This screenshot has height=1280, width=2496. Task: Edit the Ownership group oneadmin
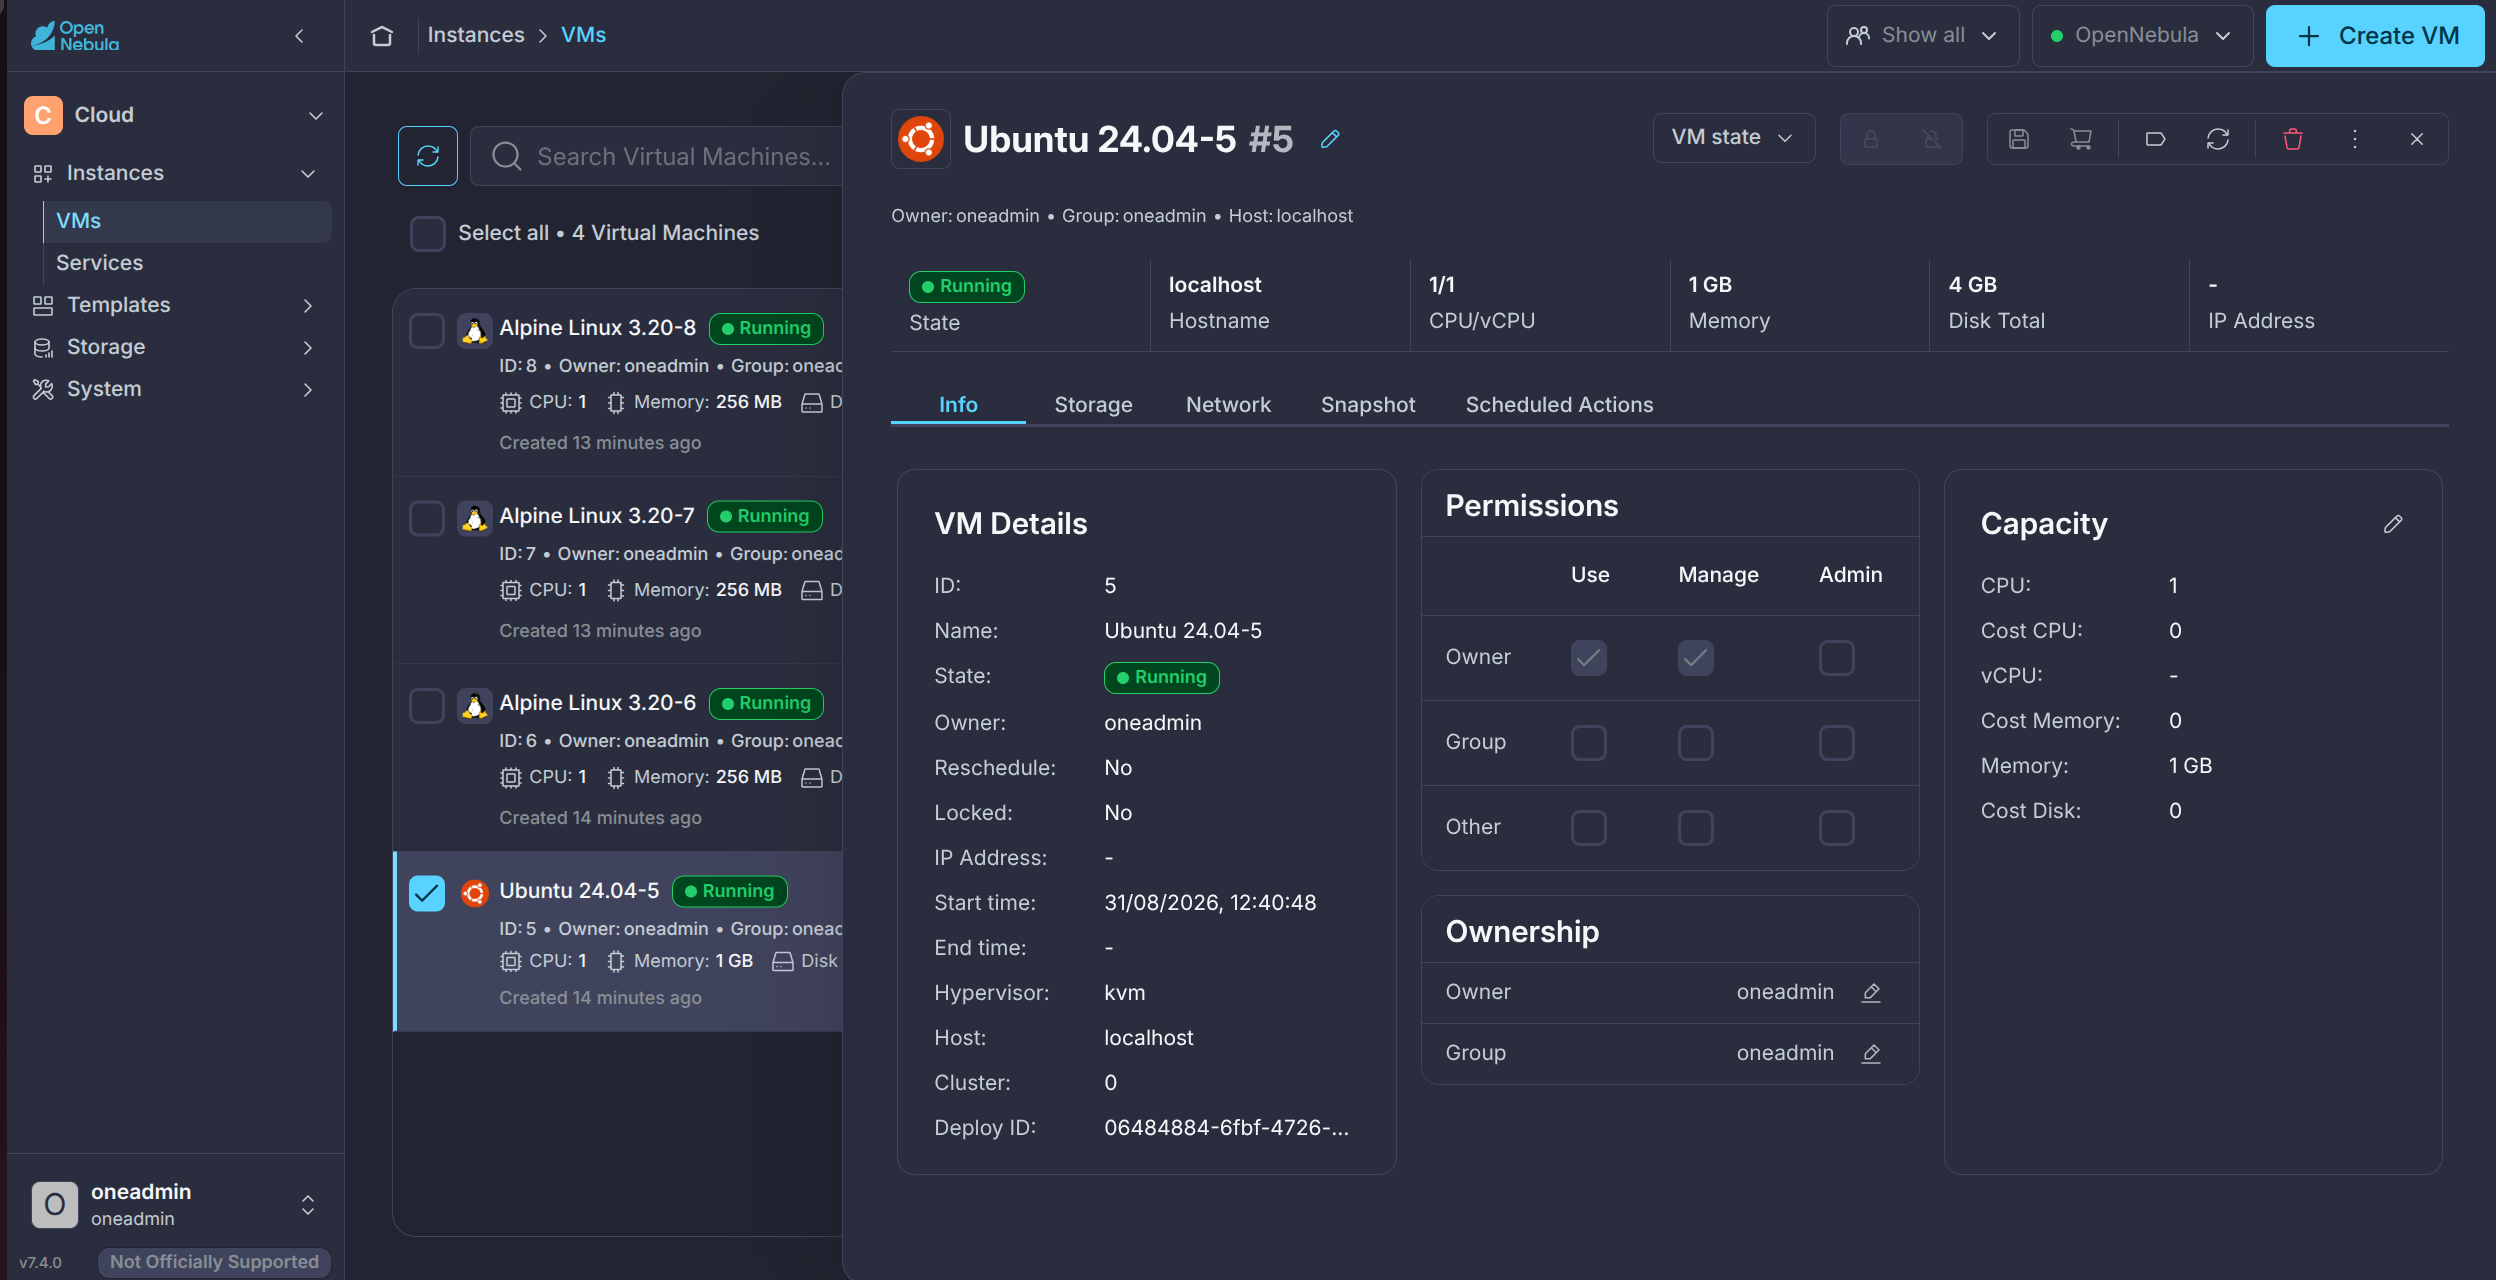click(1872, 1053)
